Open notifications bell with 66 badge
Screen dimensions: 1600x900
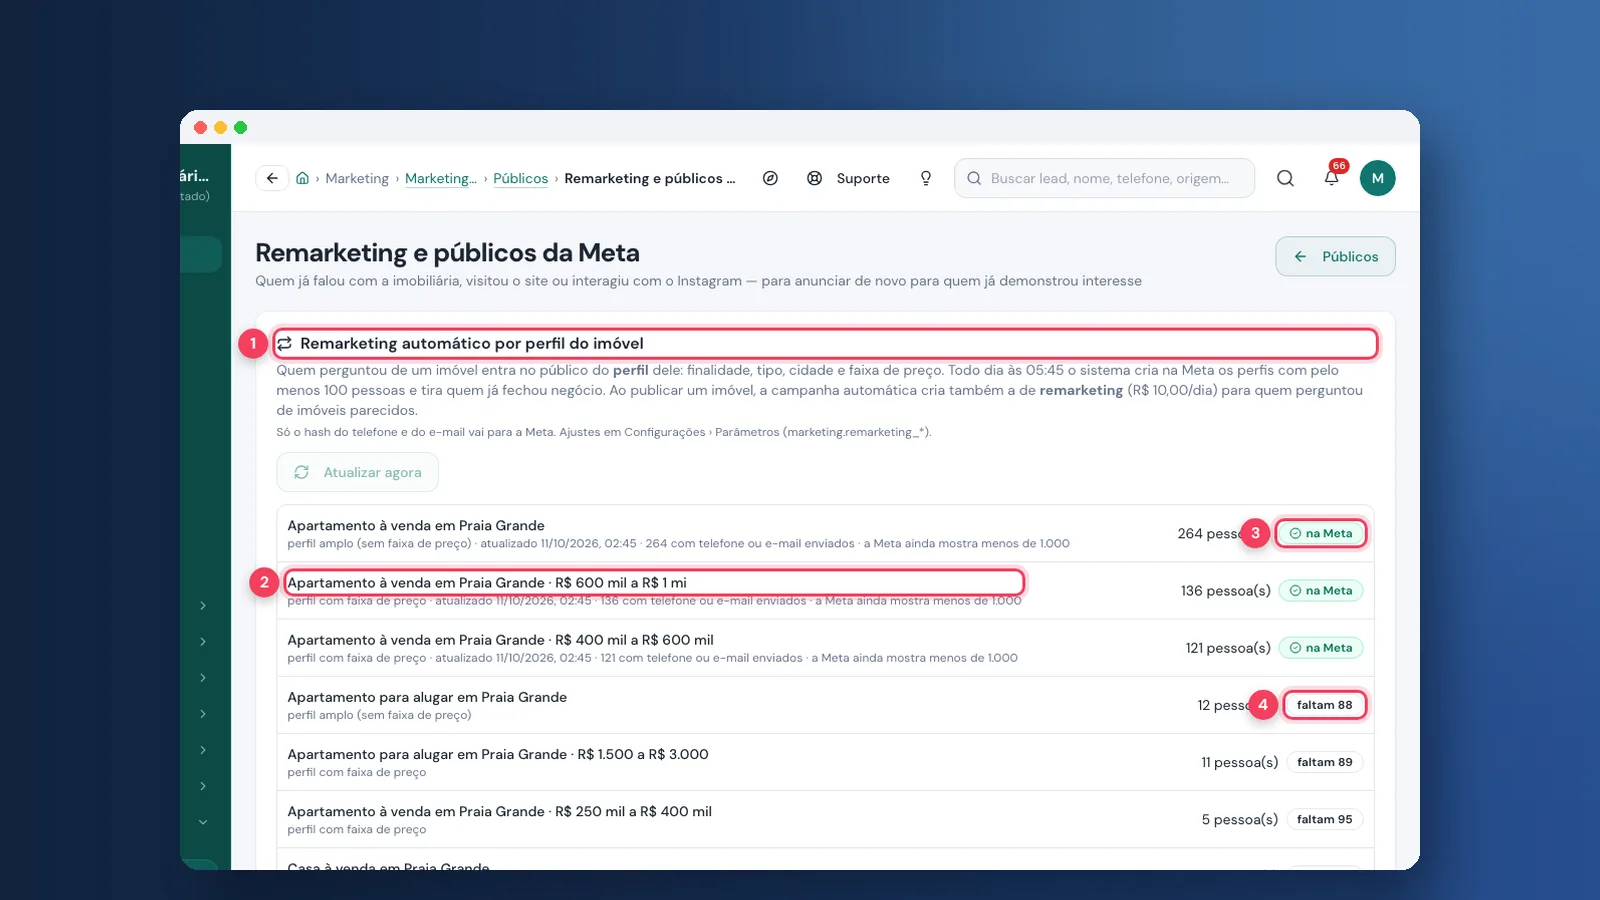click(x=1332, y=177)
